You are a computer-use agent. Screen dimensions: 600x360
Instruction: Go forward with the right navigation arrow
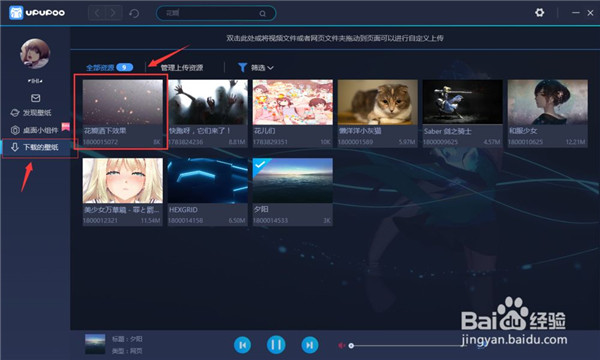click(x=113, y=13)
